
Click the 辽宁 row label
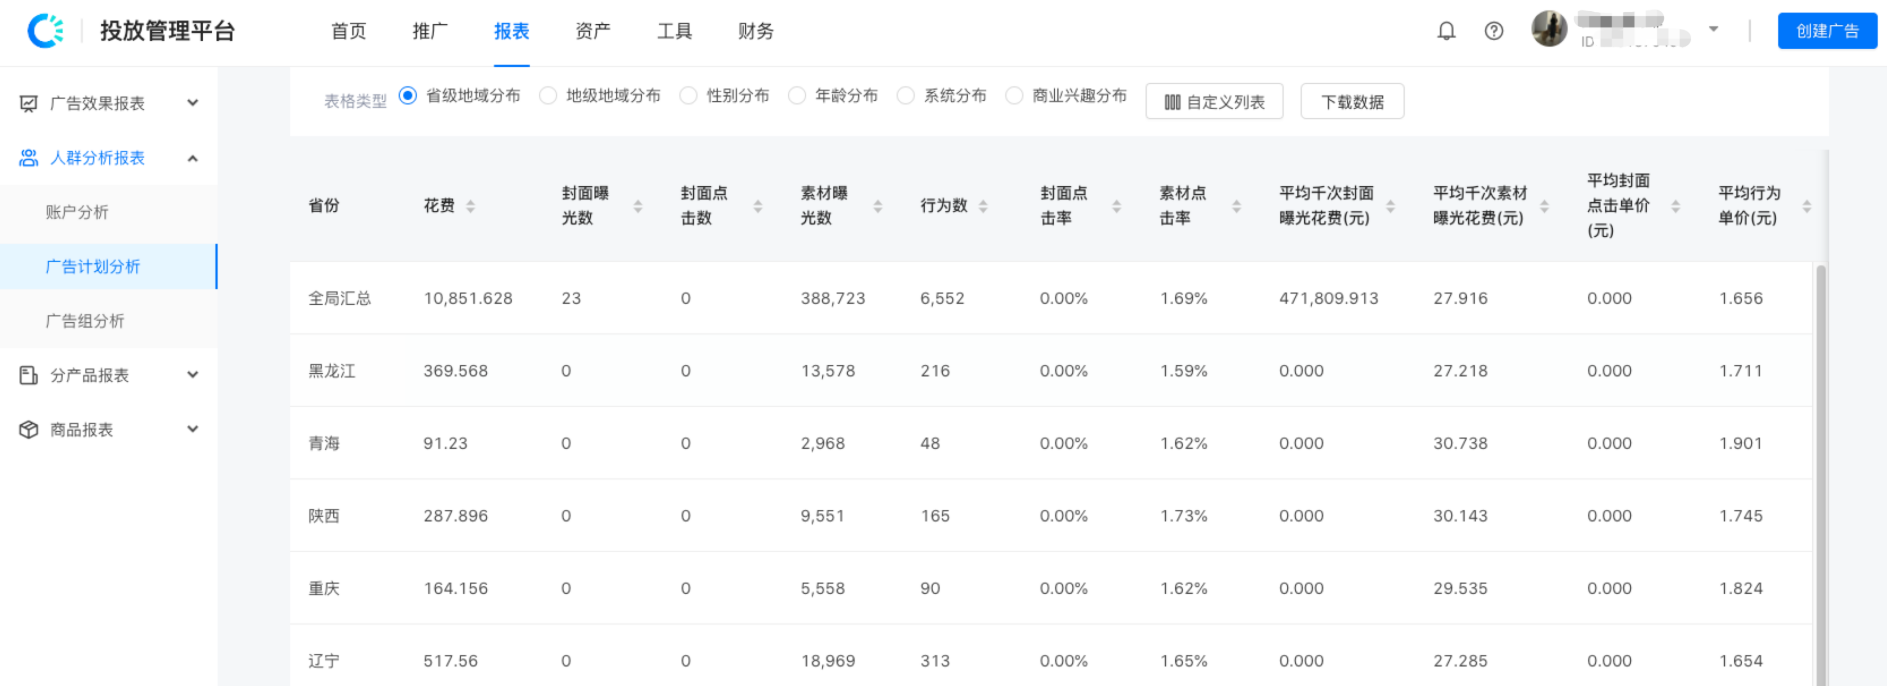tap(324, 661)
